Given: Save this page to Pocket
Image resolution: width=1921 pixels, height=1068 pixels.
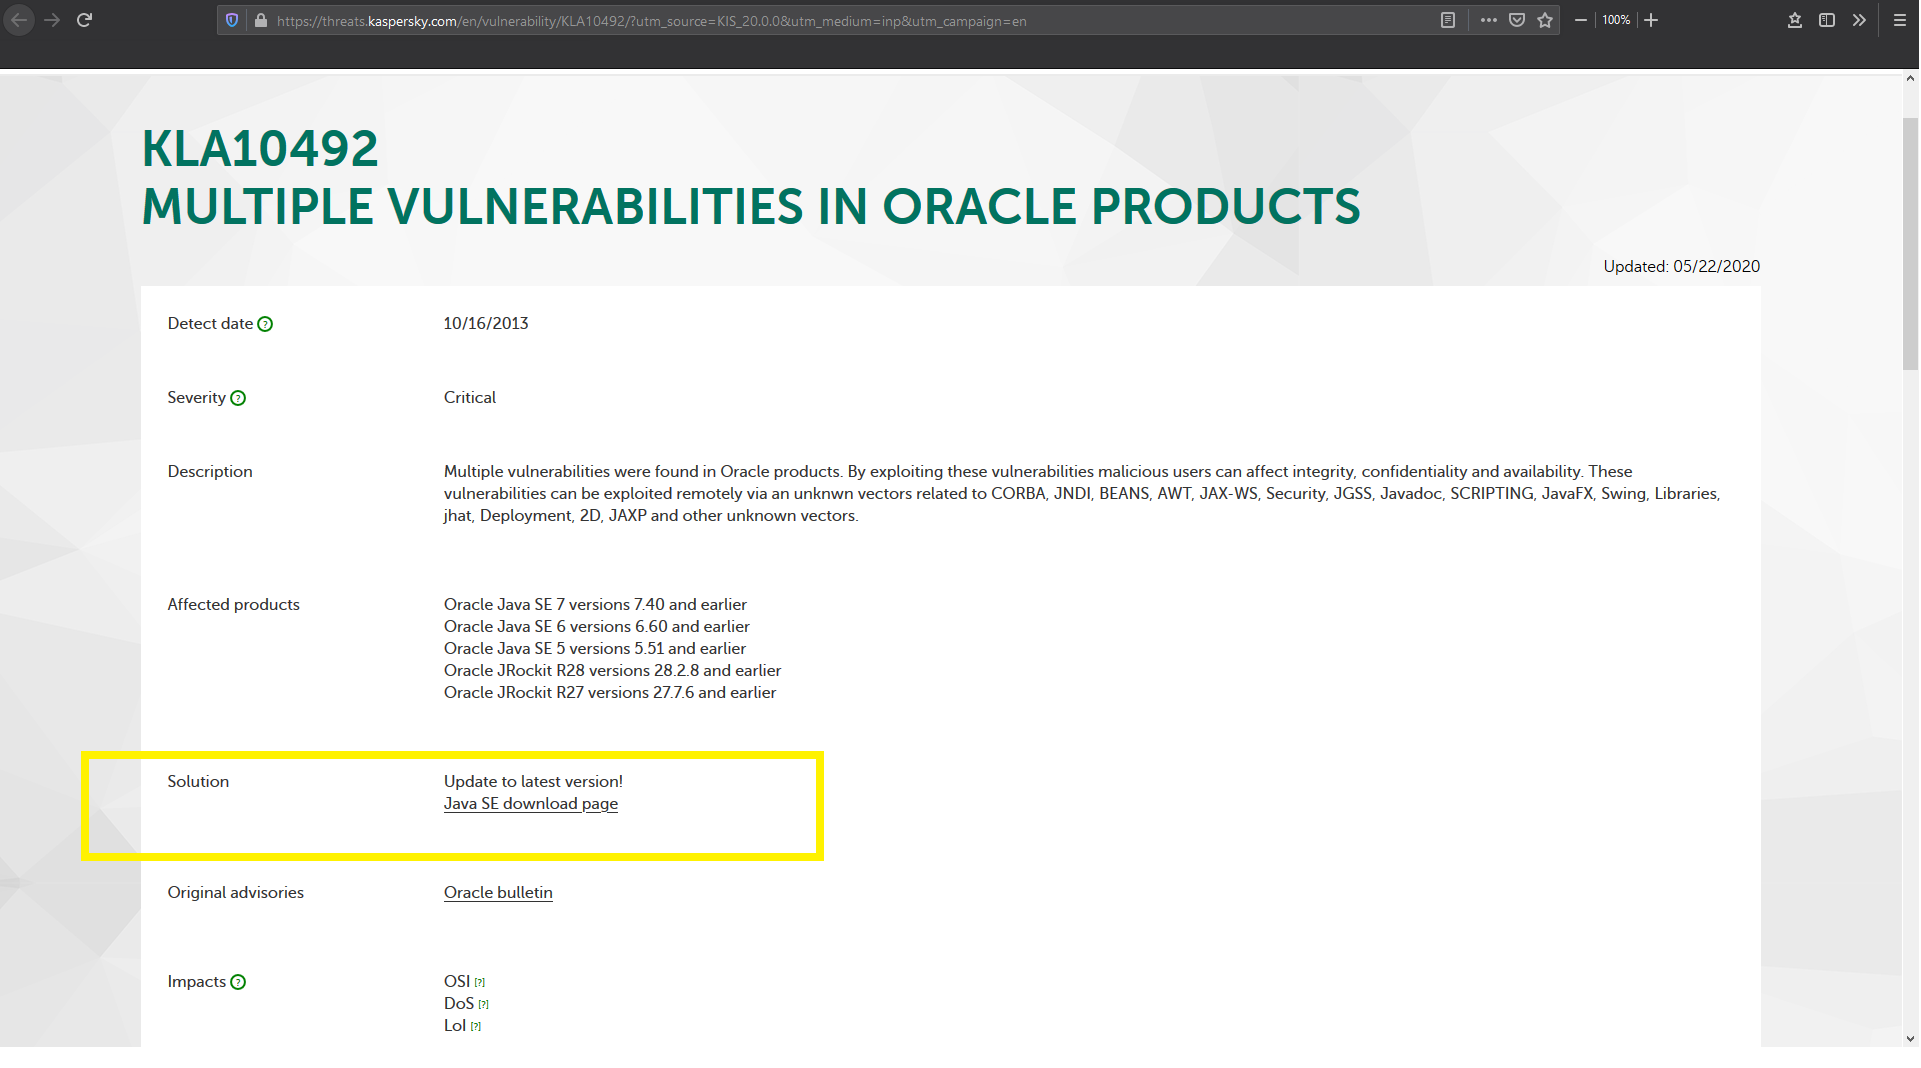Looking at the screenshot, I should pyautogui.click(x=1517, y=20).
